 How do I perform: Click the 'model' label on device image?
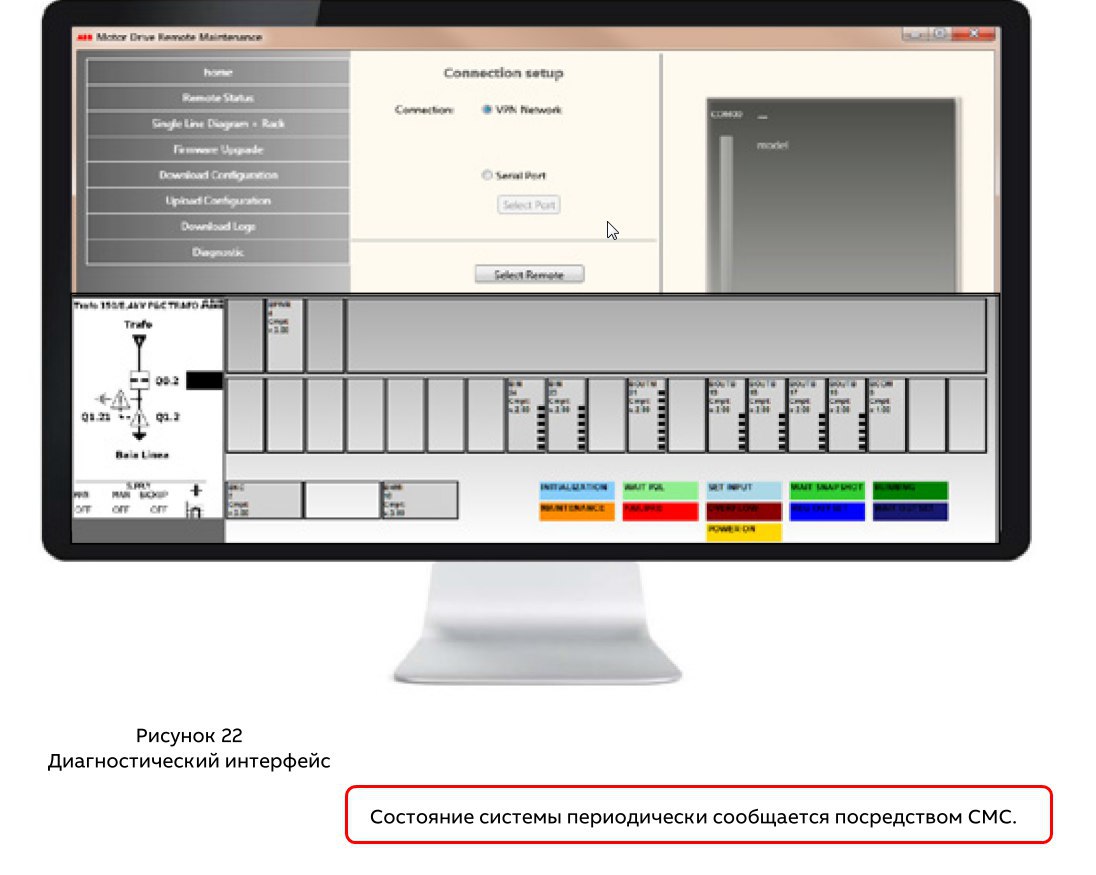click(x=772, y=145)
